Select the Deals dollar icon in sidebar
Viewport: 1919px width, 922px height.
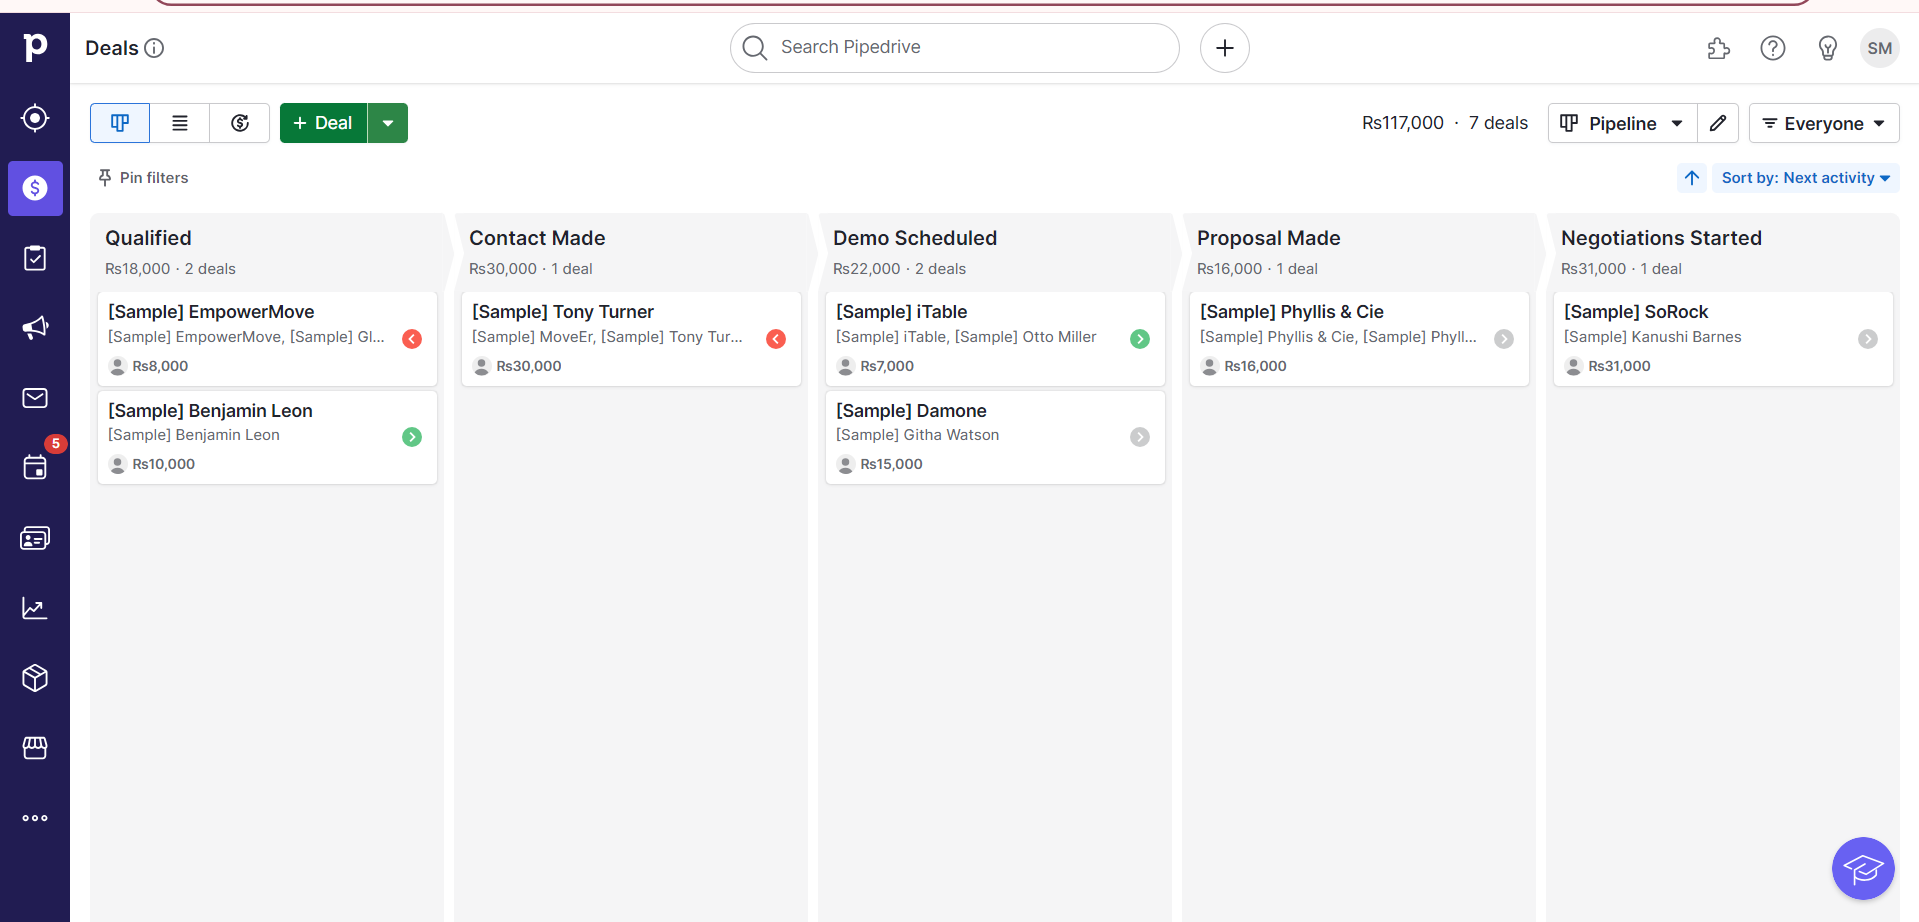[35, 188]
